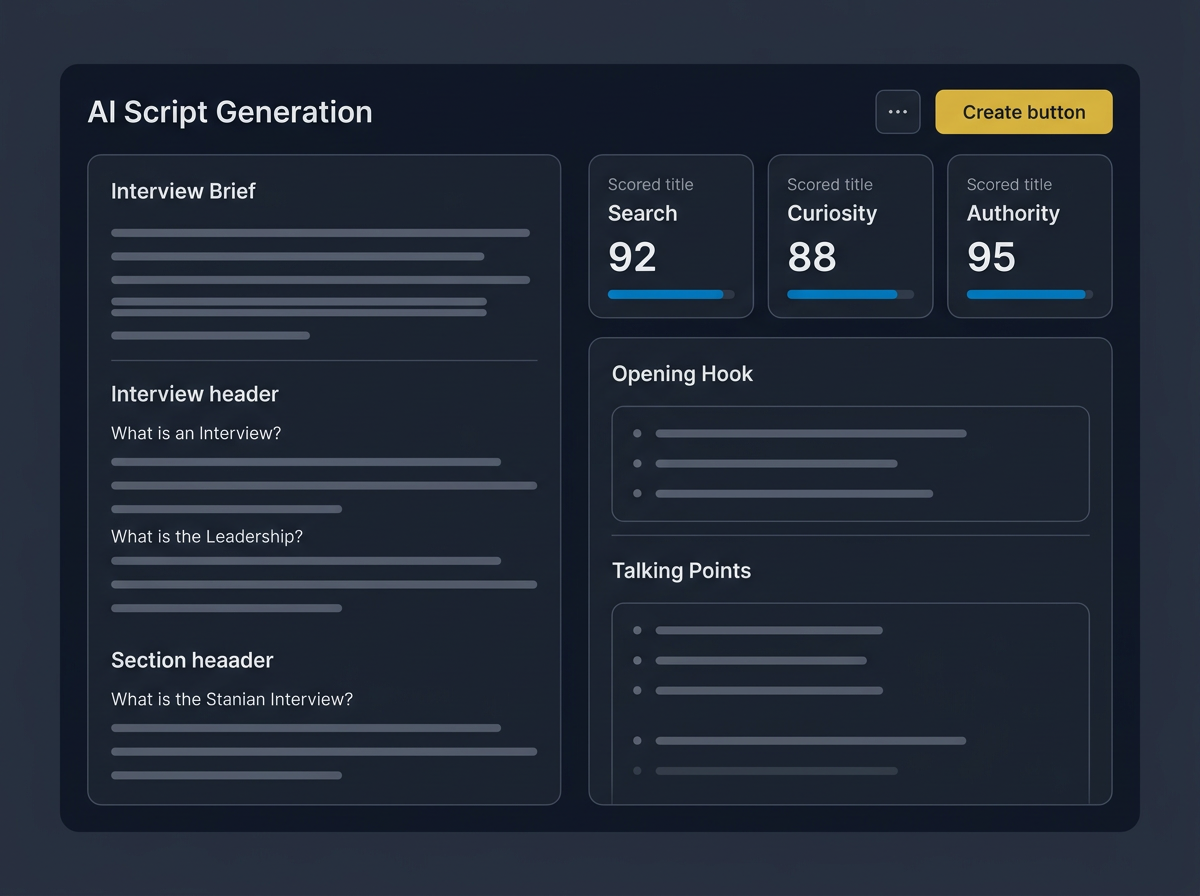Select 'What is the Stanian Interview?' question
Image resolution: width=1200 pixels, height=896 pixels.
coord(232,699)
